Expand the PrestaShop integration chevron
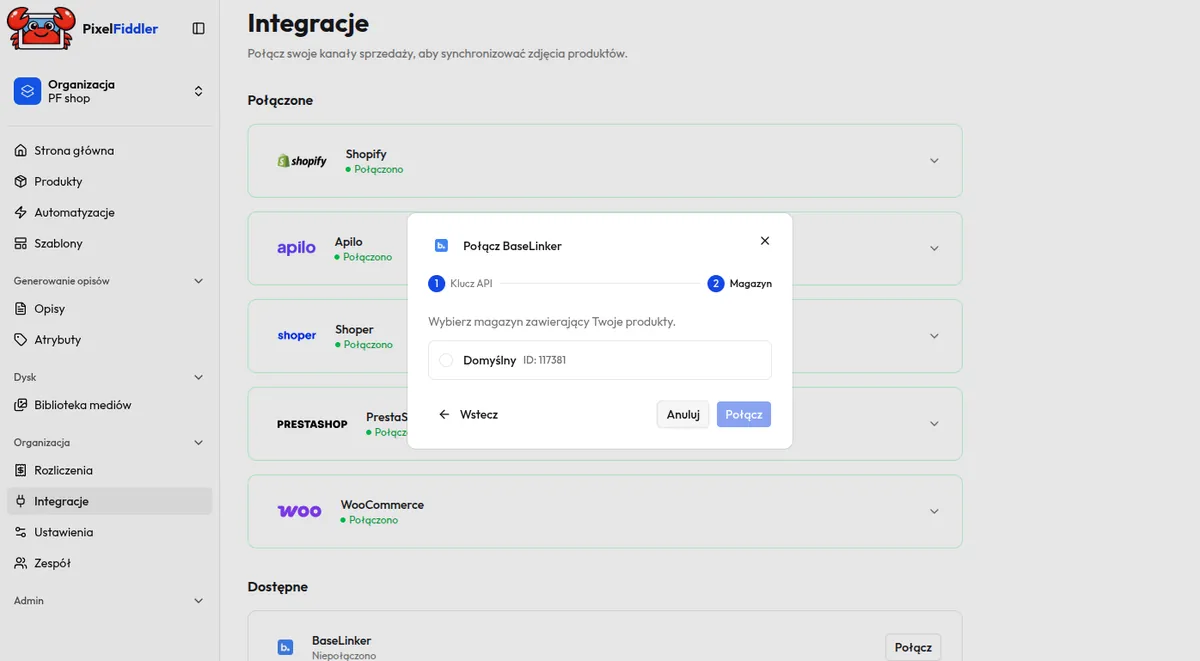1200x661 pixels. [934, 424]
